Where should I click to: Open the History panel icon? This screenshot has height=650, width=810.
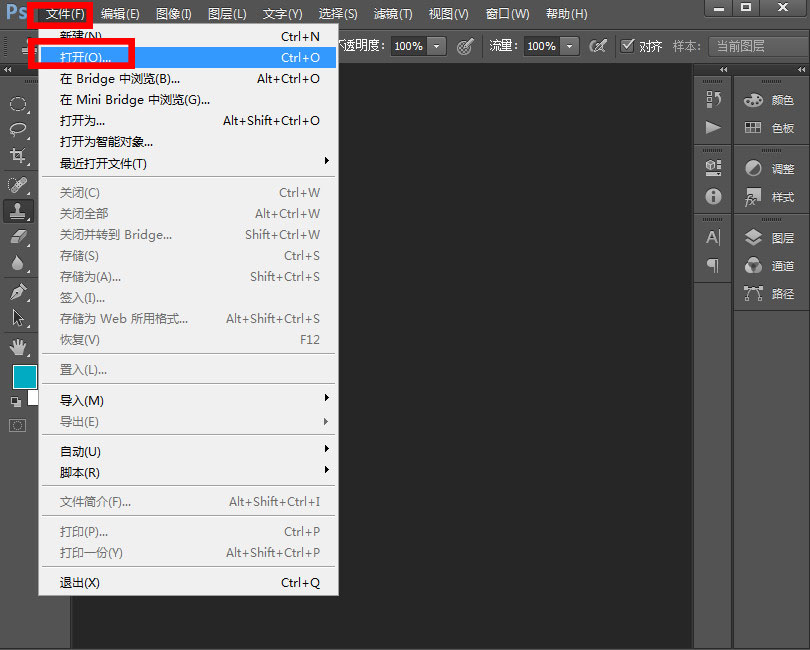[713, 99]
